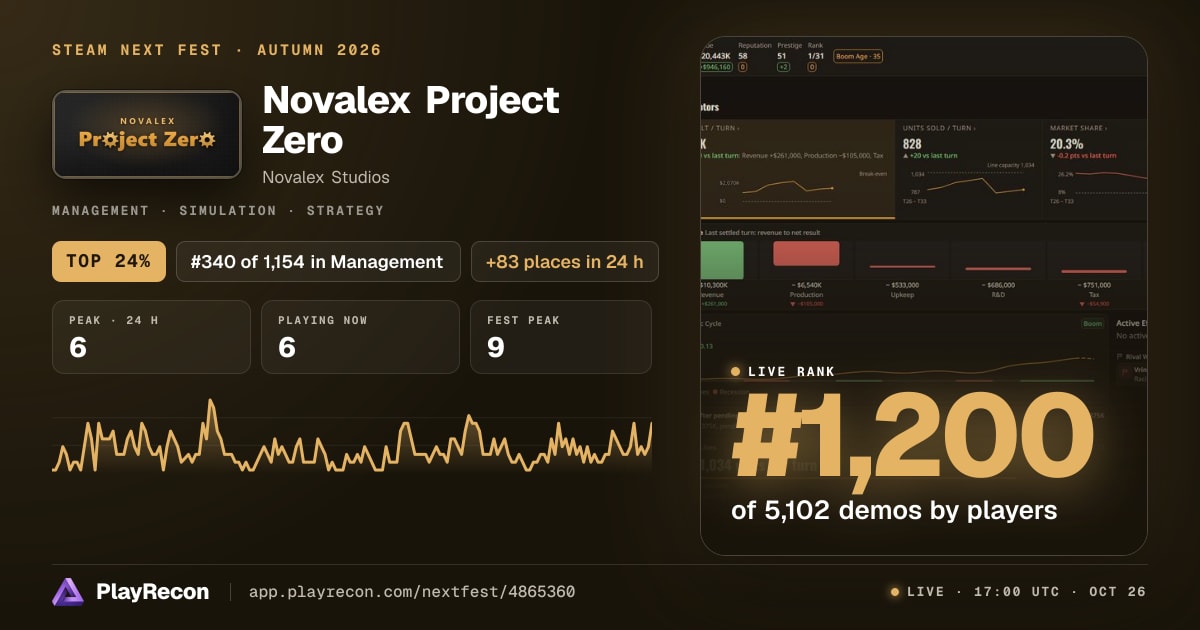Screen dimensions: 1200x630
Task: Click the 'LIVE · 17:00 UTC · OCT 26' timestamp
Action: click(x=1026, y=592)
